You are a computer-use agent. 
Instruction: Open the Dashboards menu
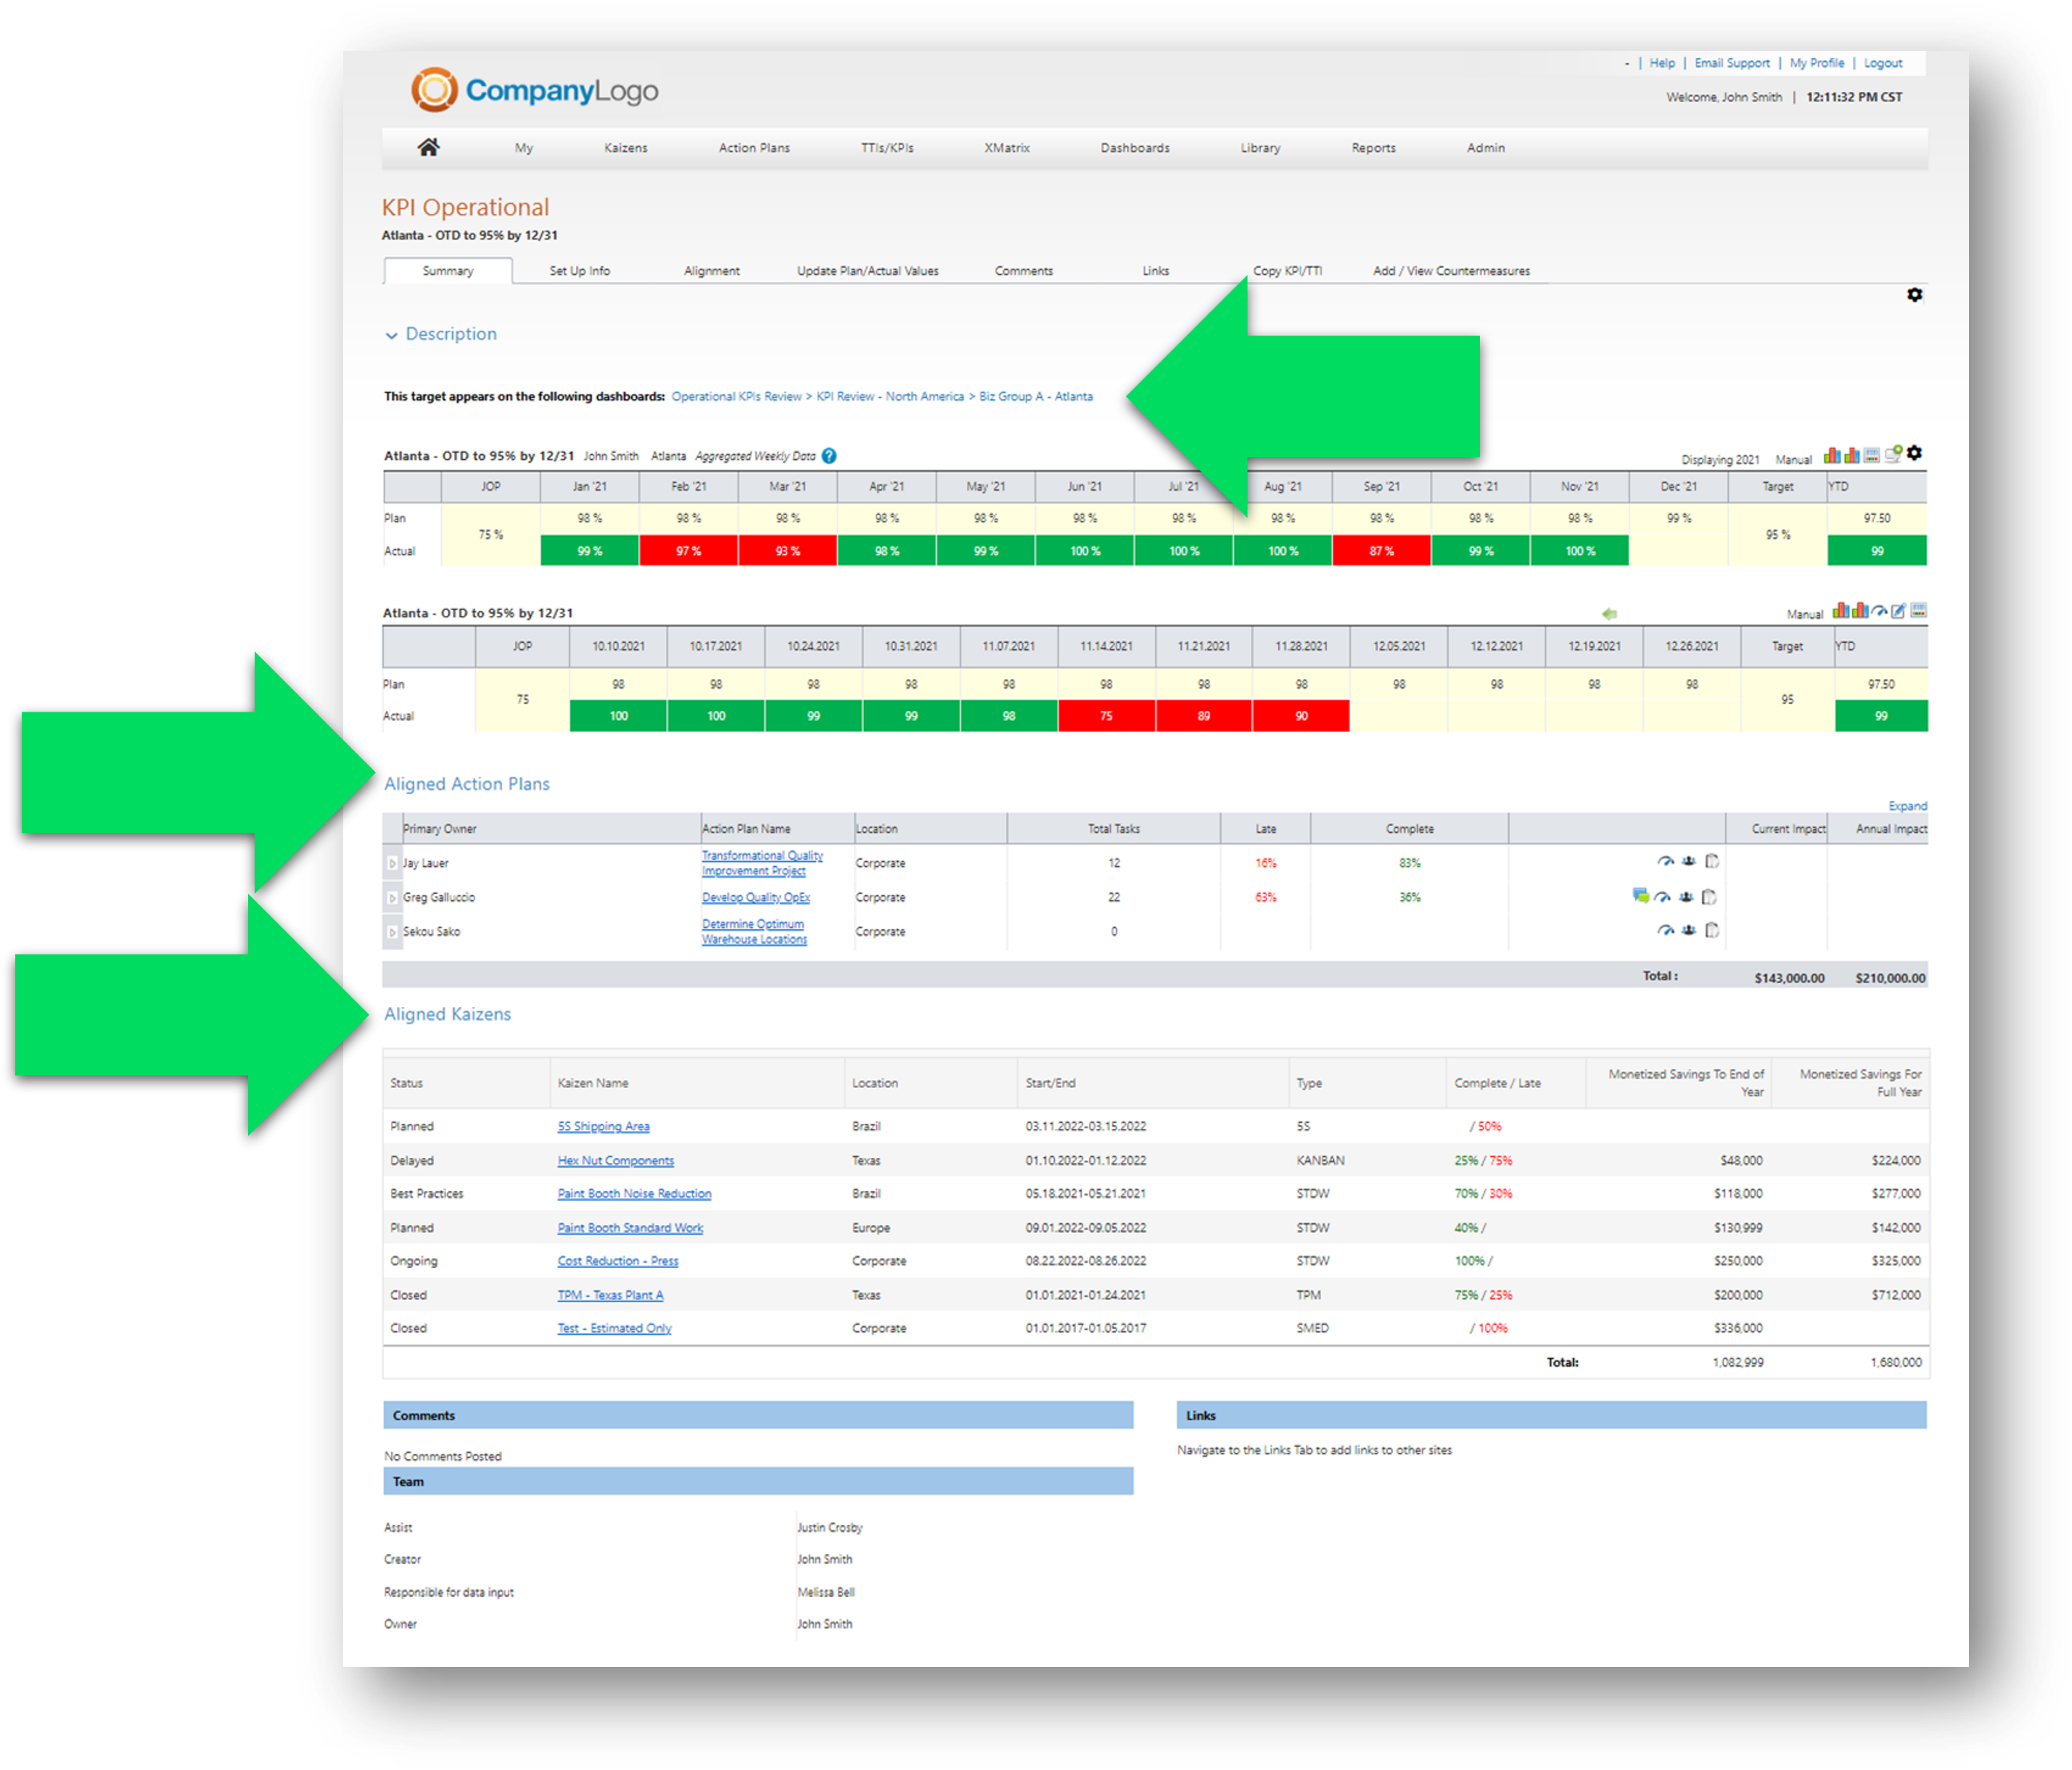1134,148
